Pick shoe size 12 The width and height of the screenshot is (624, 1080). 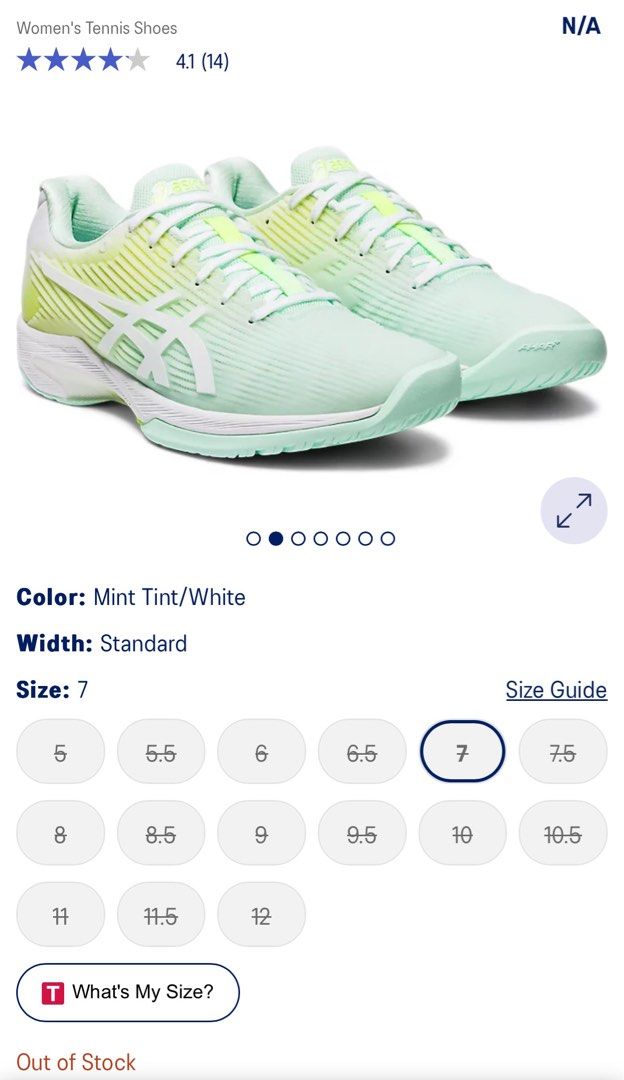[261, 914]
